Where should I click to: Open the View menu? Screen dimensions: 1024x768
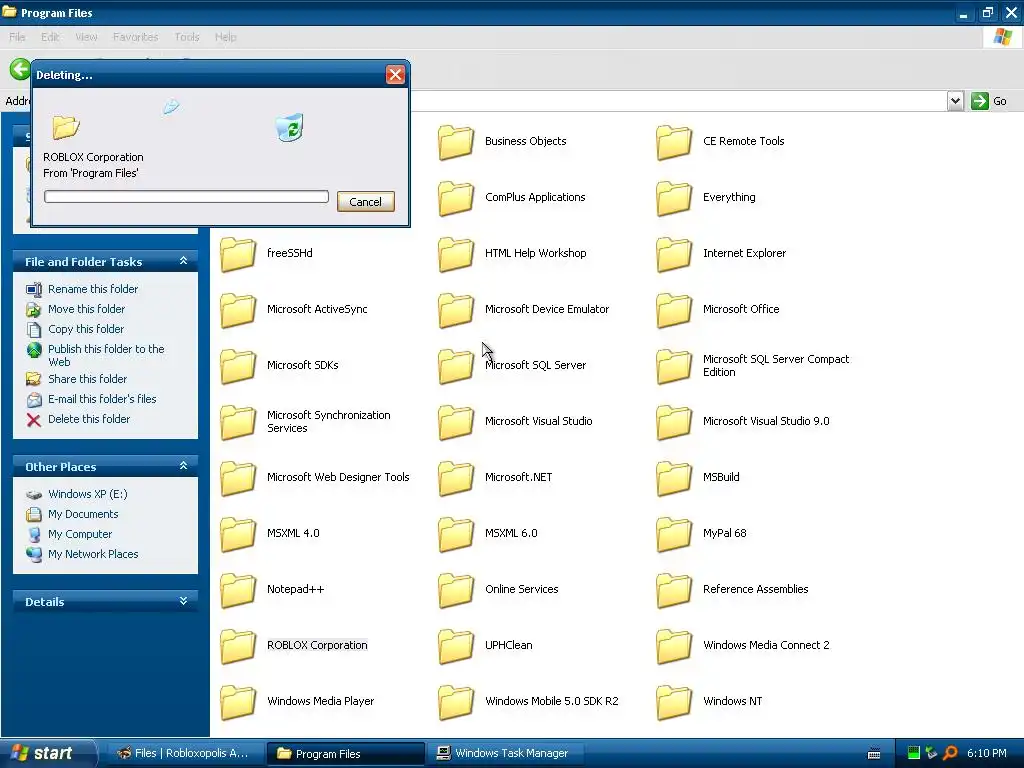86,37
